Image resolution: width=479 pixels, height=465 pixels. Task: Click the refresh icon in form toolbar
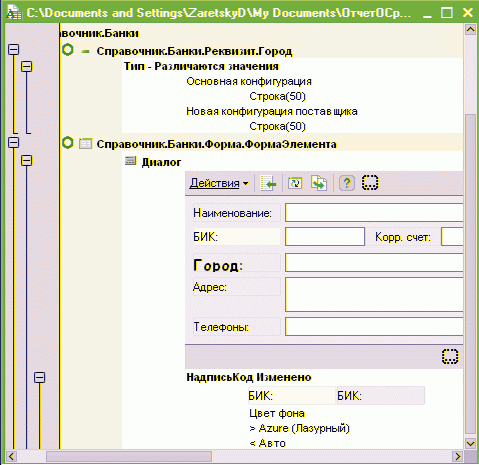pos(295,183)
